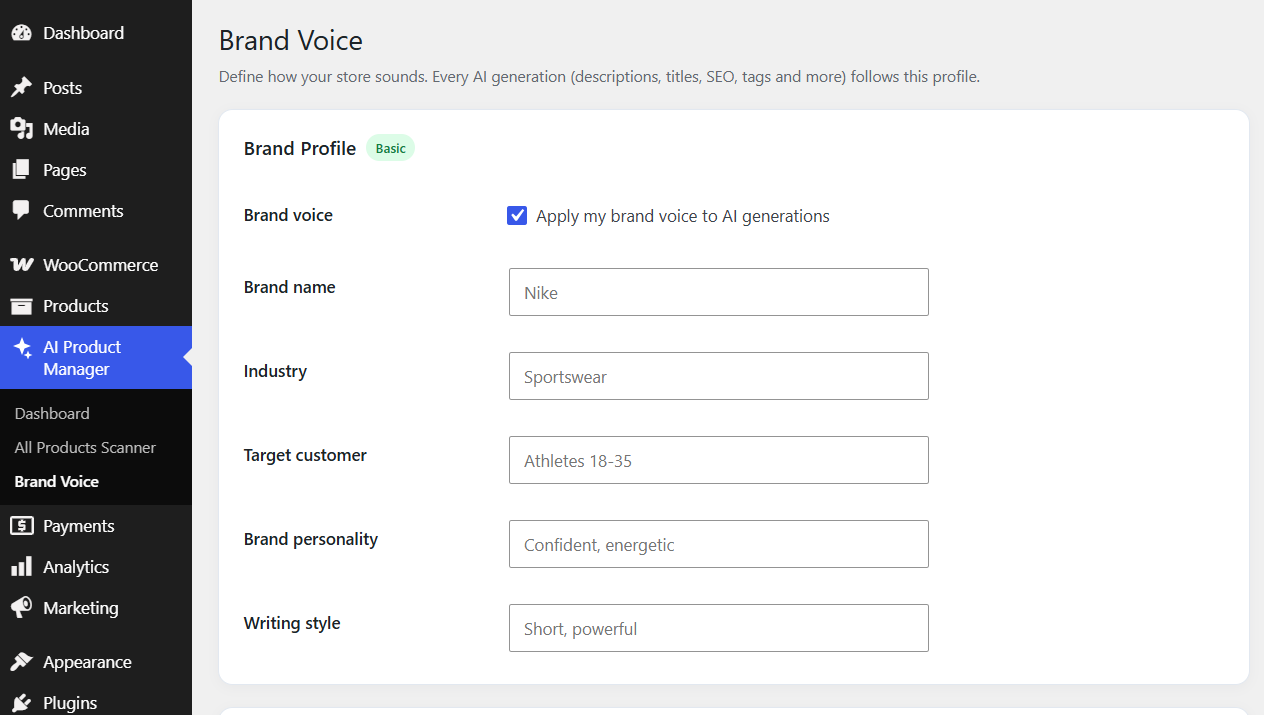Open the WooCommerce menu
Screen dimensions: 1264x715
point(96,265)
